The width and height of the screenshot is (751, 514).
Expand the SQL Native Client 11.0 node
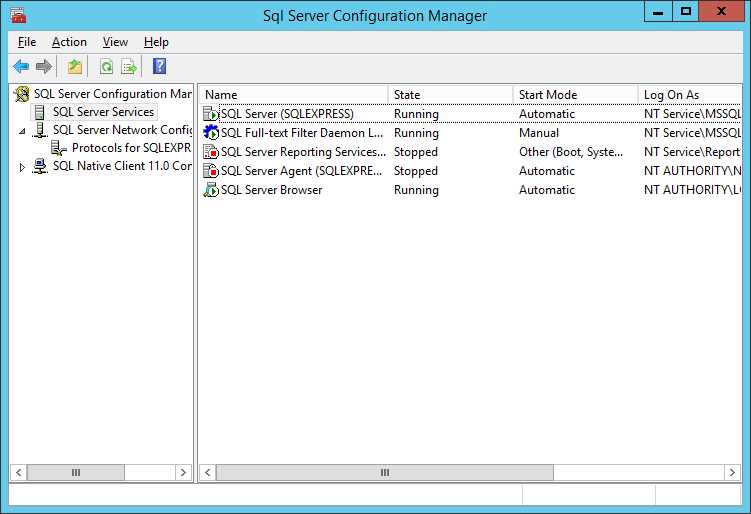22,167
